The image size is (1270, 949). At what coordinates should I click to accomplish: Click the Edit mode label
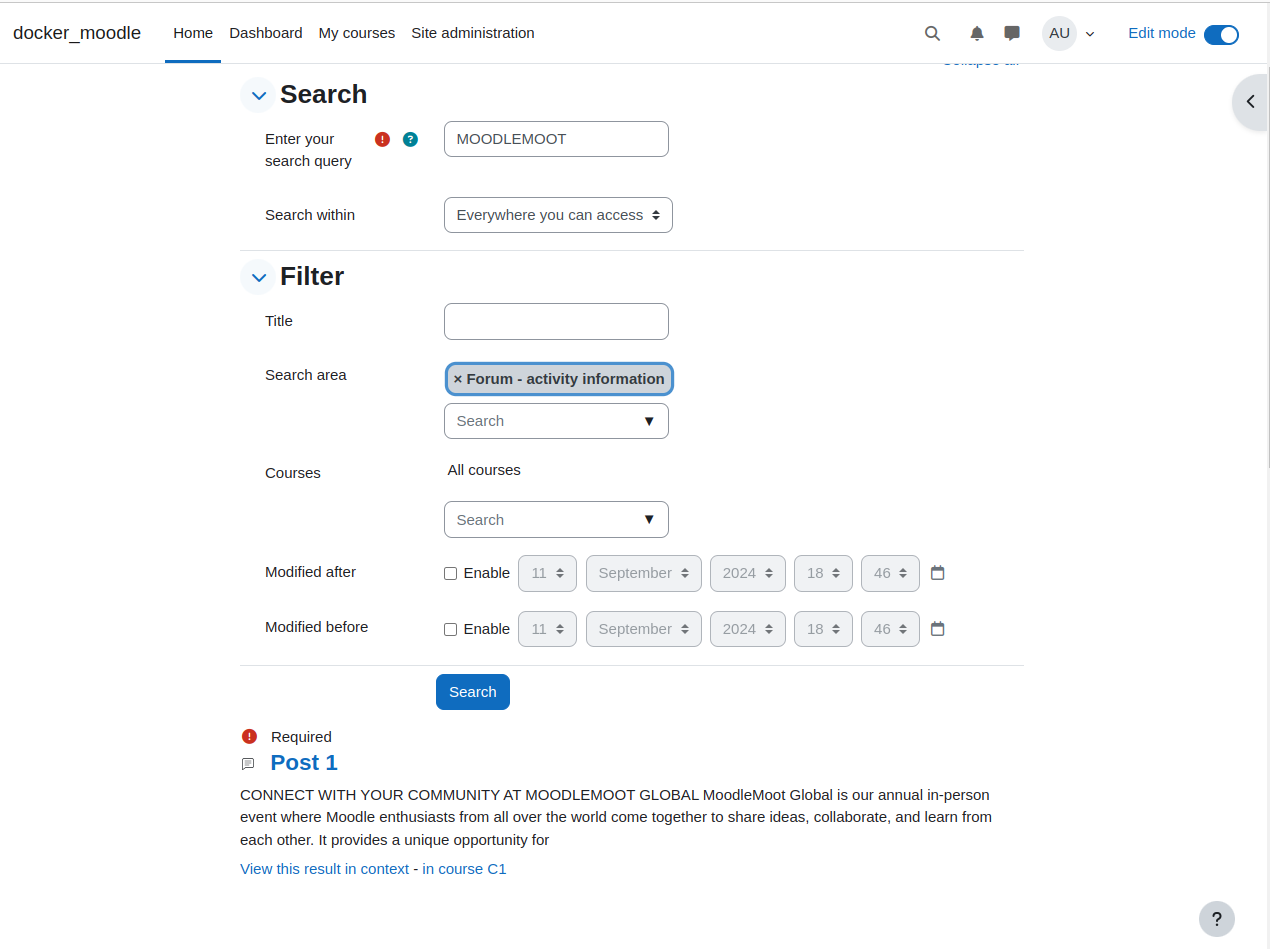(x=1162, y=33)
